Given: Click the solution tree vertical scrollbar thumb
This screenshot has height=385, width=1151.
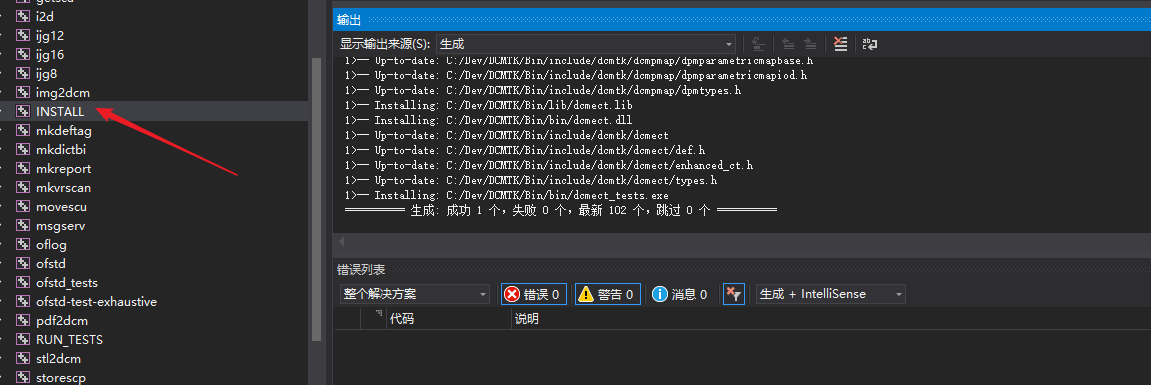Looking at the screenshot, I should (x=316, y=199).
